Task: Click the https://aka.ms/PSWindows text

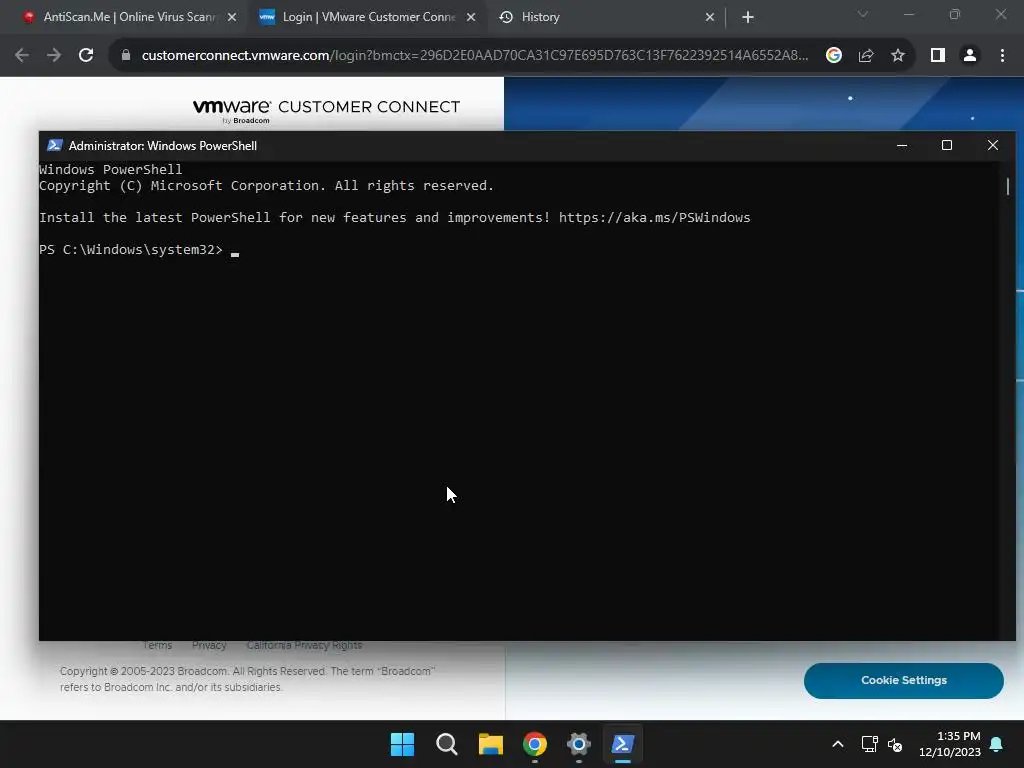Action: pos(654,217)
